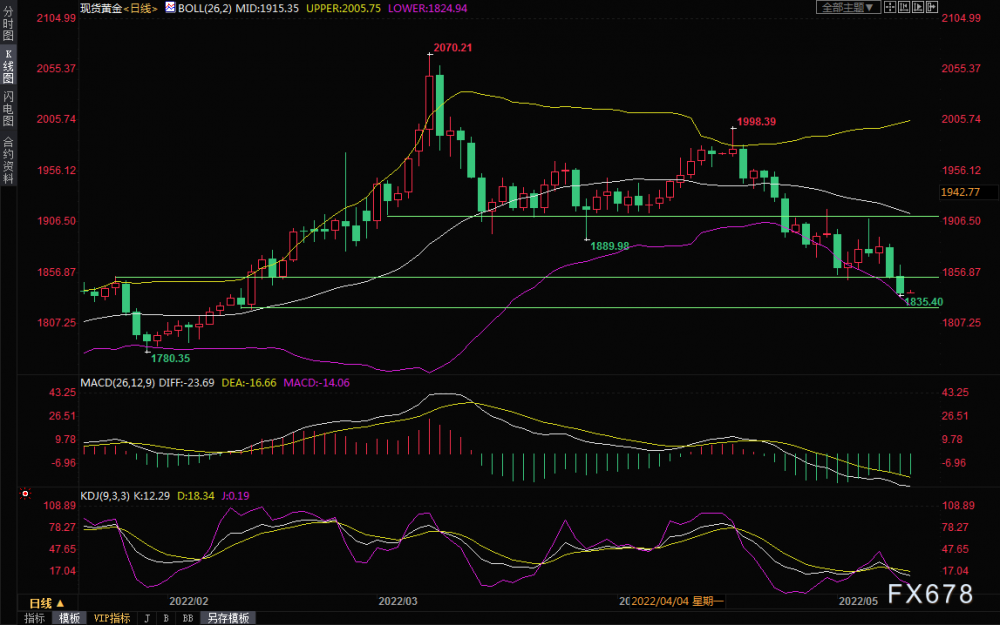Open the 分时图 intraday chart tab
The height and width of the screenshot is (625, 1000).
tap(8, 24)
